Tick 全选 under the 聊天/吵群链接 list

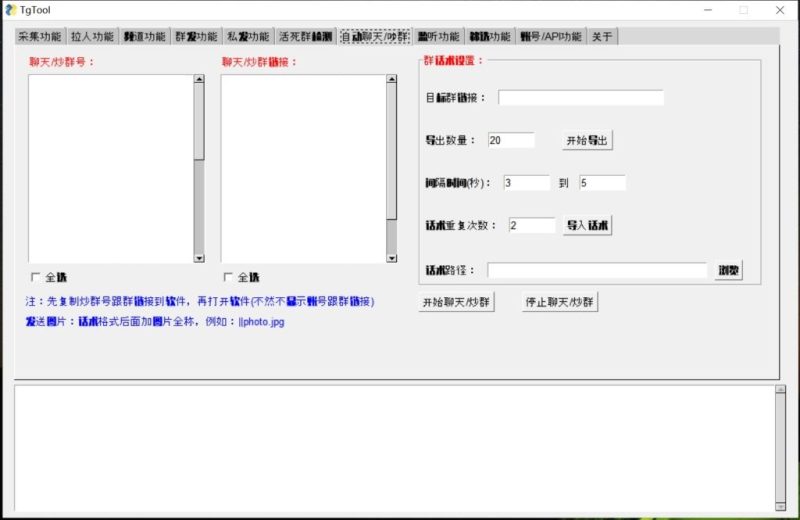241,278
